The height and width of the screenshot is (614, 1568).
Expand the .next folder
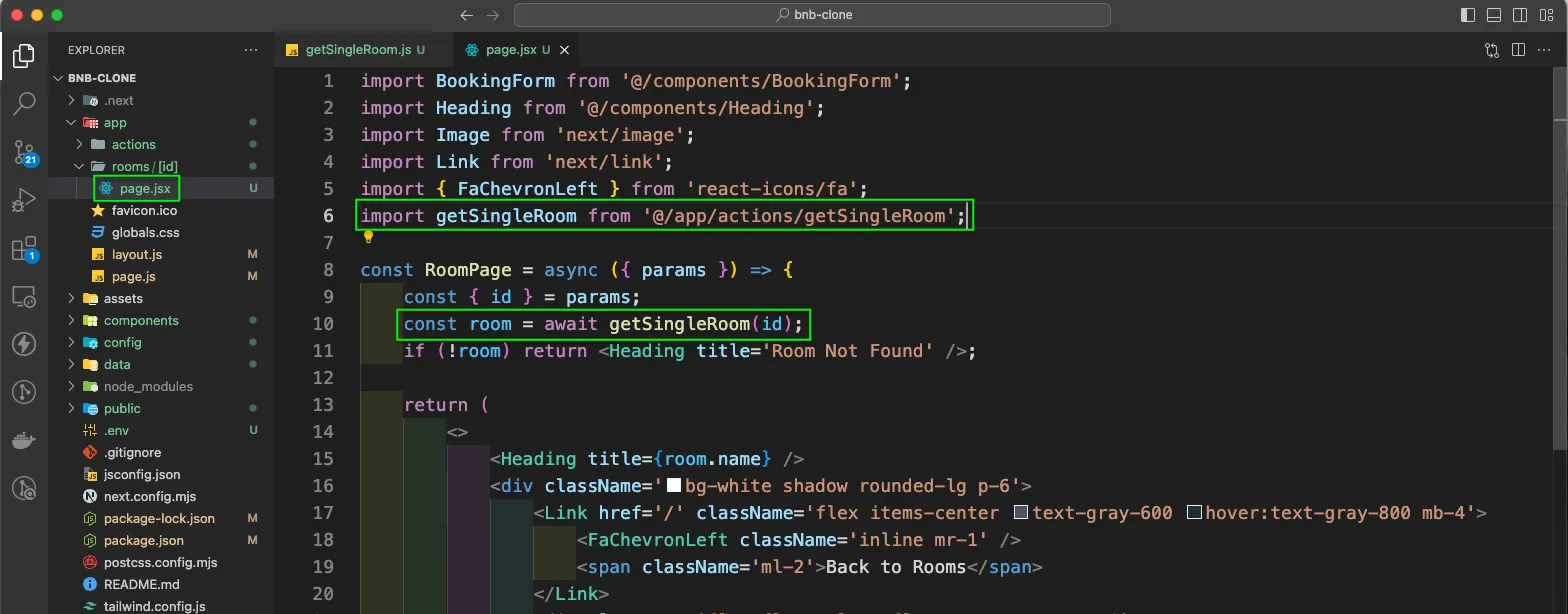coord(71,100)
